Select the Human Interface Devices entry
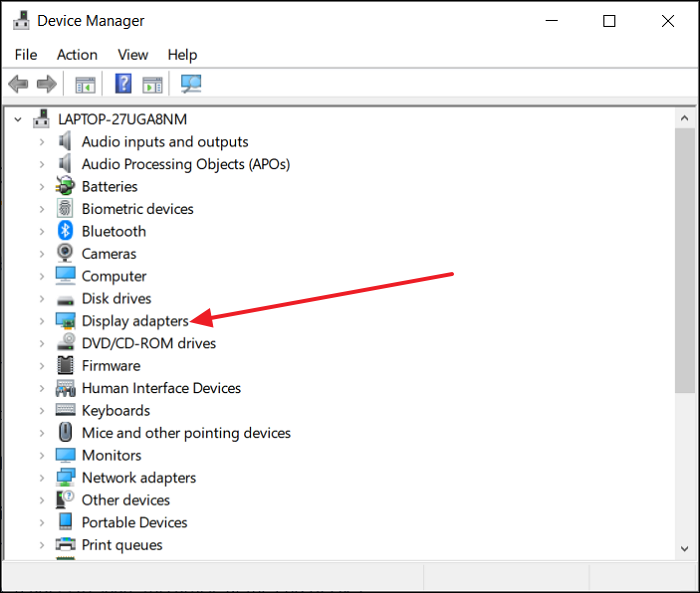 pyautogui.click(x=161, y=388)
